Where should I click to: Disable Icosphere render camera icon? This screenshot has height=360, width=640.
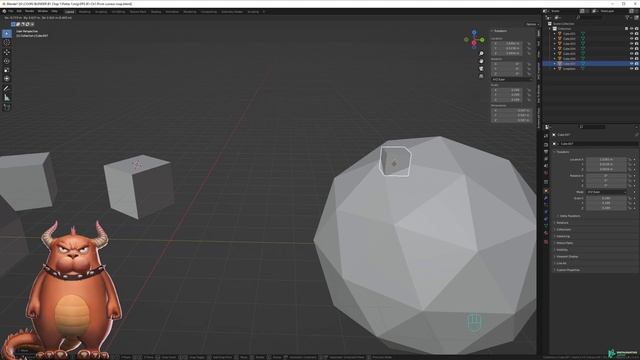coord(636,69)
